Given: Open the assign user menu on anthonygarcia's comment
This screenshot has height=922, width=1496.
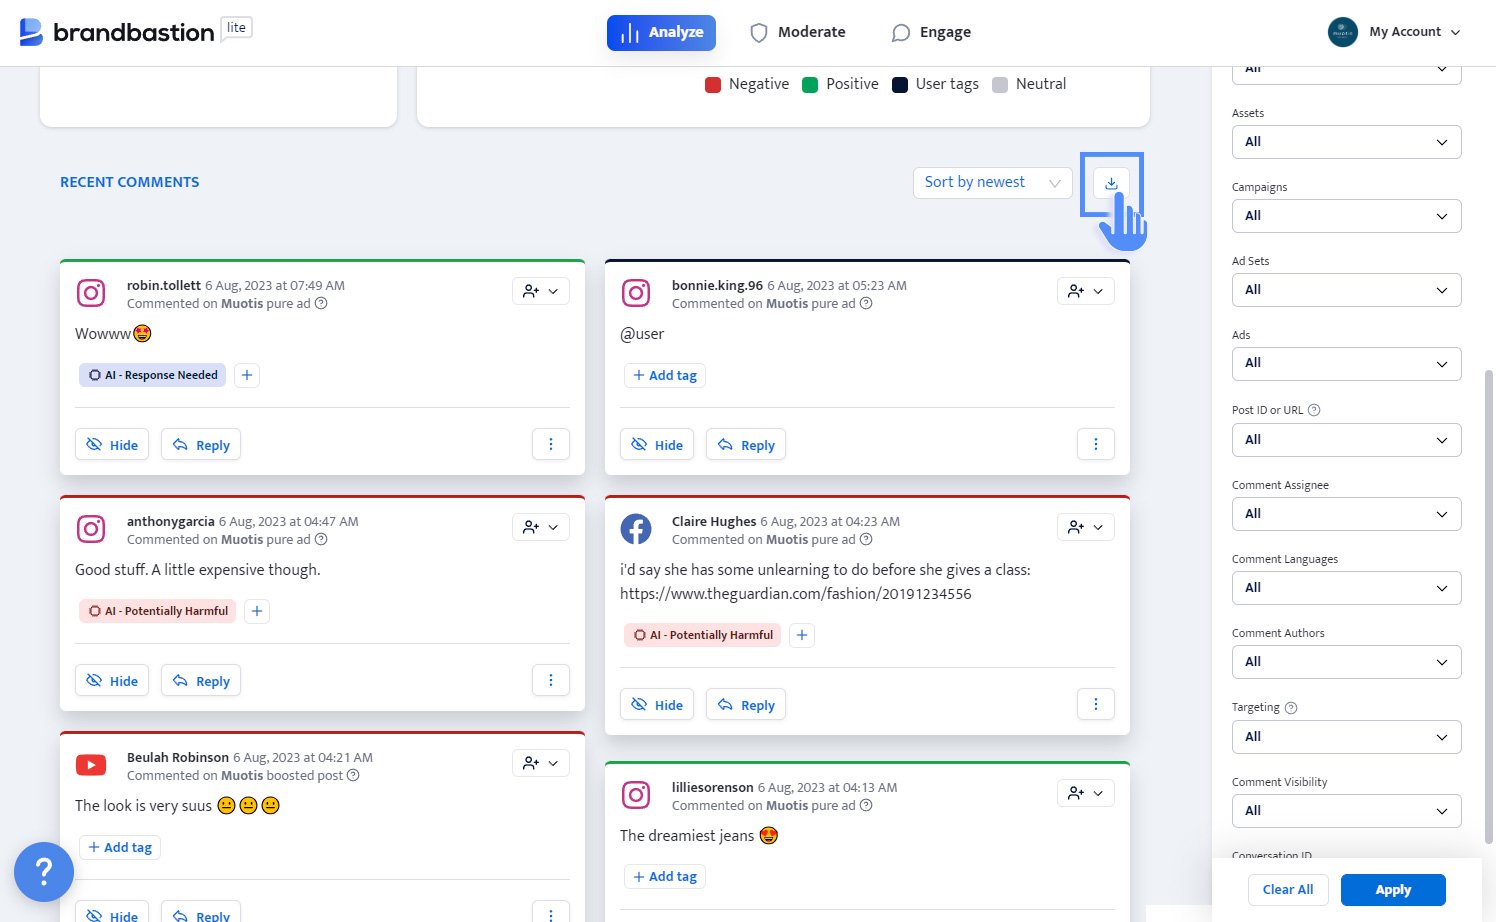Looking at the screenshot, I should [540, 527].
